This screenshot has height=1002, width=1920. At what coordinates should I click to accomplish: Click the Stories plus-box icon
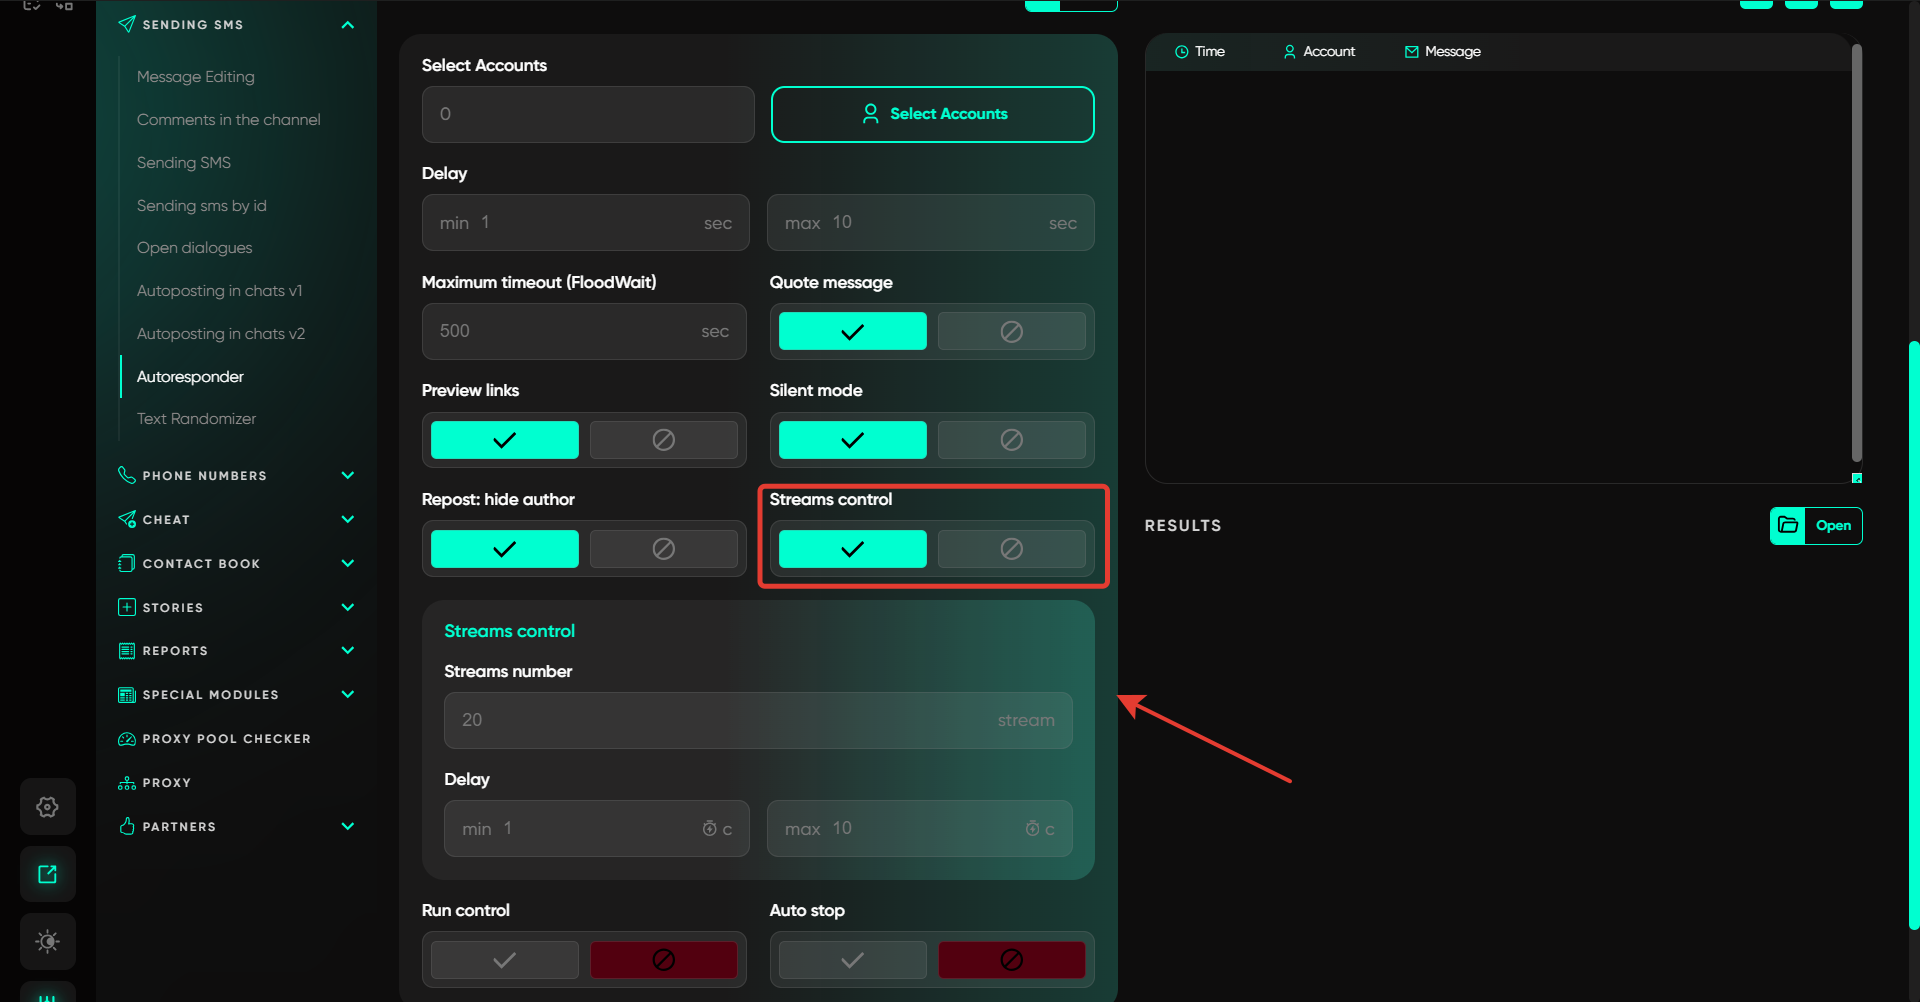point(127,607)
